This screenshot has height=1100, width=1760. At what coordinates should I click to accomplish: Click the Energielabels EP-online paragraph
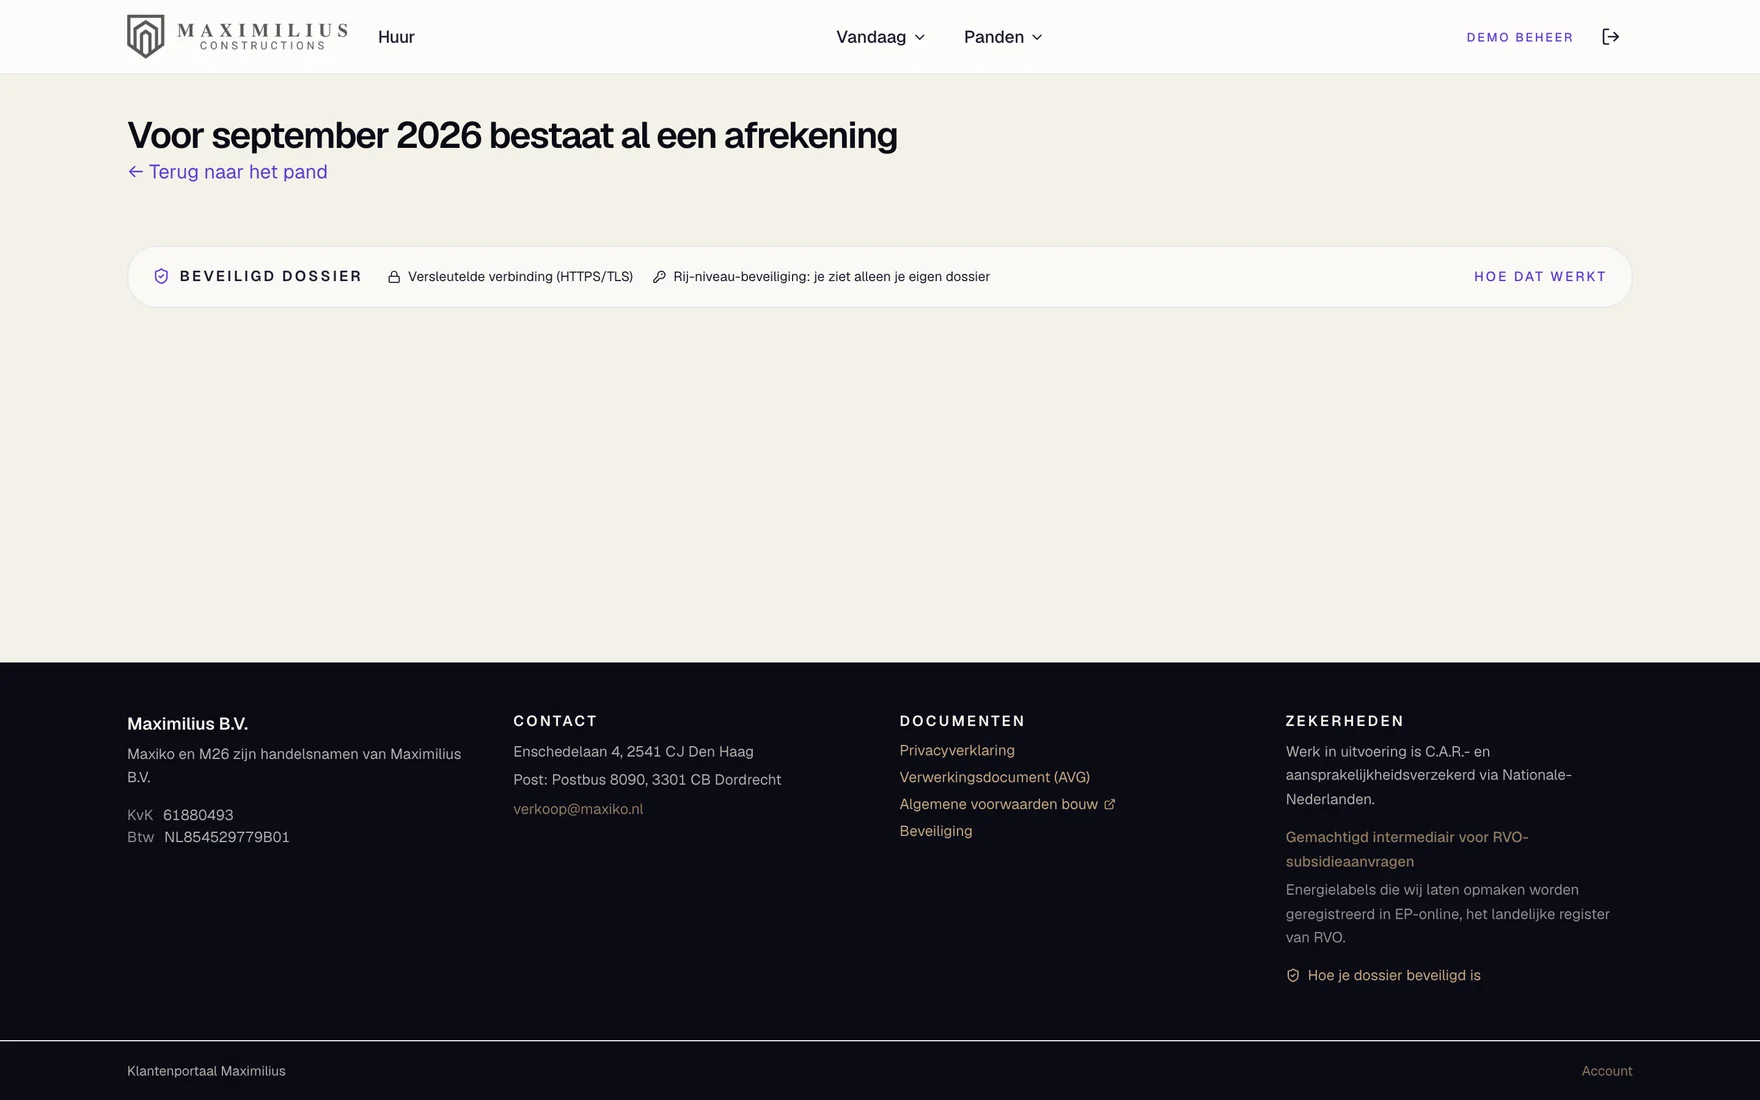click(x=1448, y=913)
